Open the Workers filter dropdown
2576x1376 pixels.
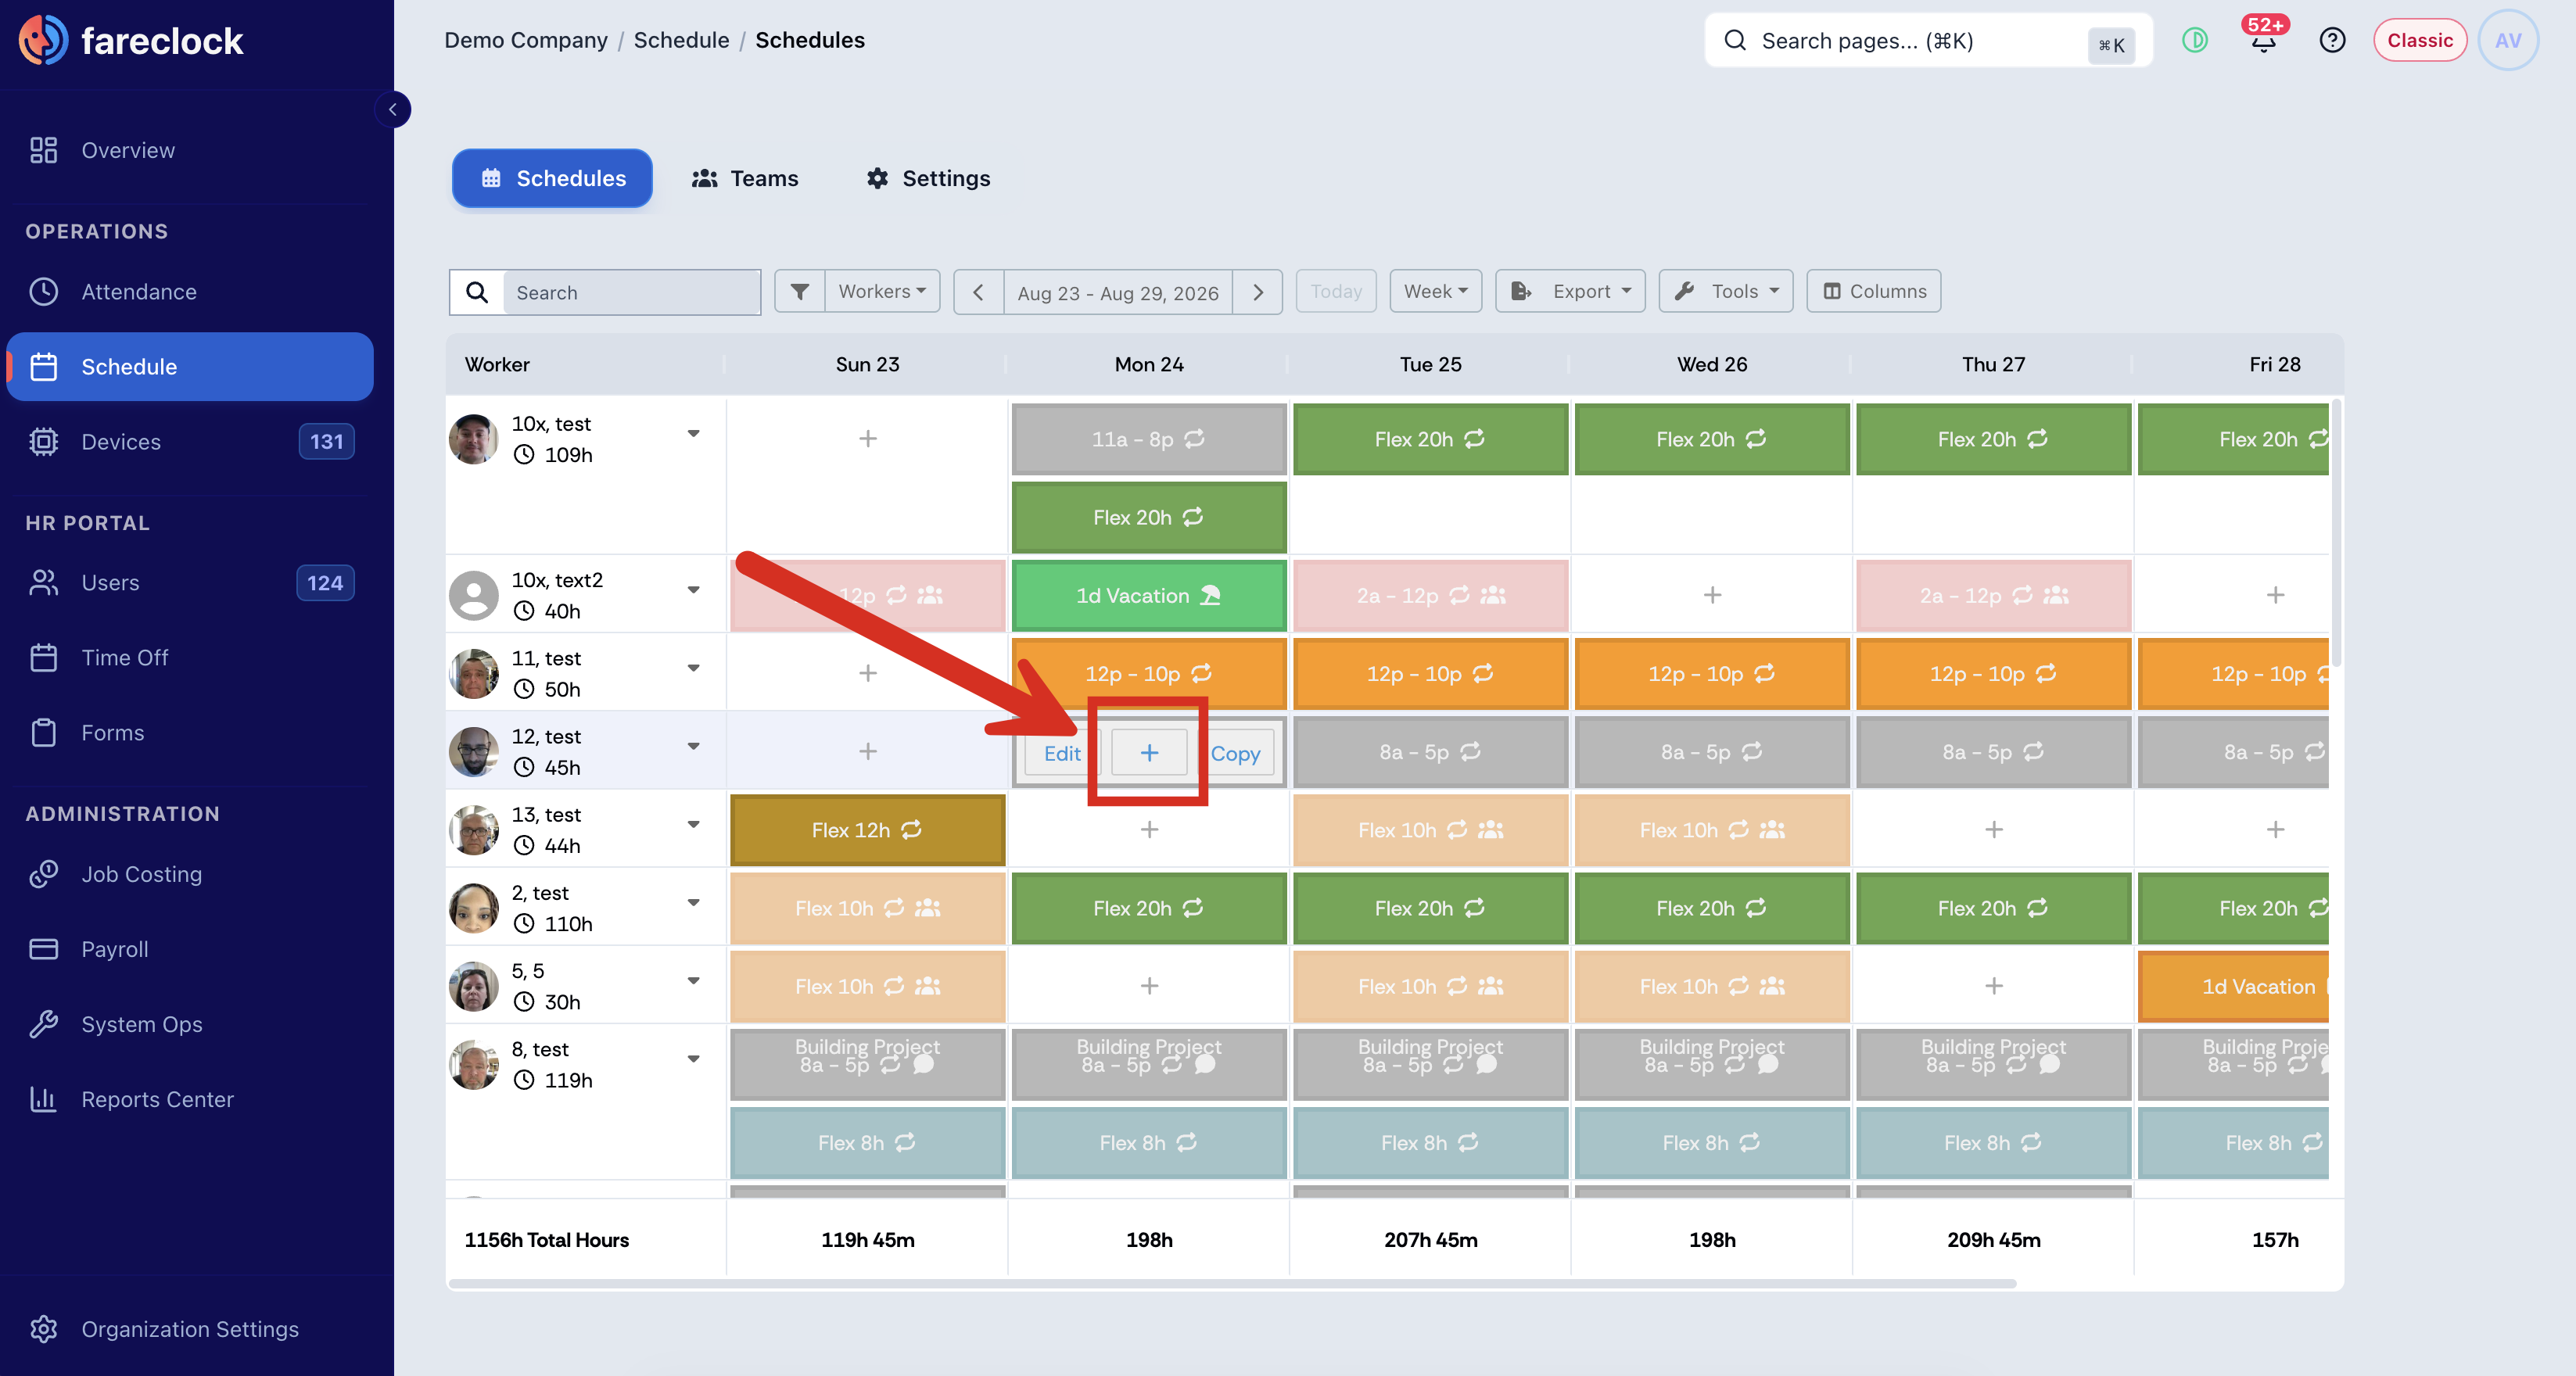pos(882,291)
